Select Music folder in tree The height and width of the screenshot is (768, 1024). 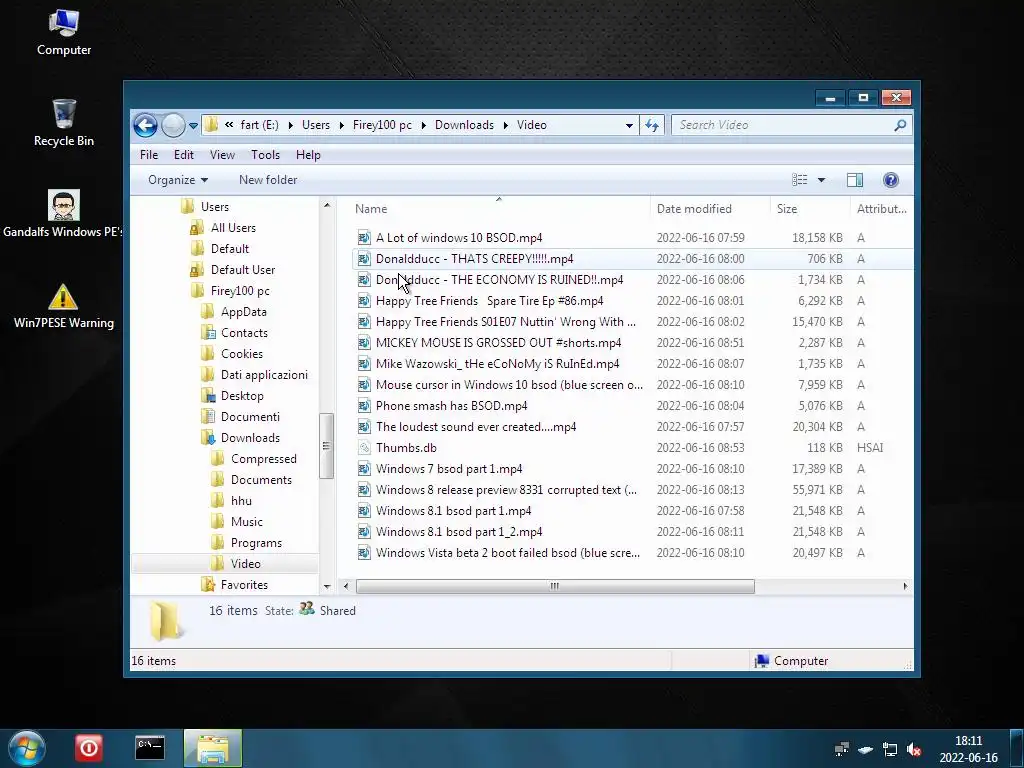[246, 521]
